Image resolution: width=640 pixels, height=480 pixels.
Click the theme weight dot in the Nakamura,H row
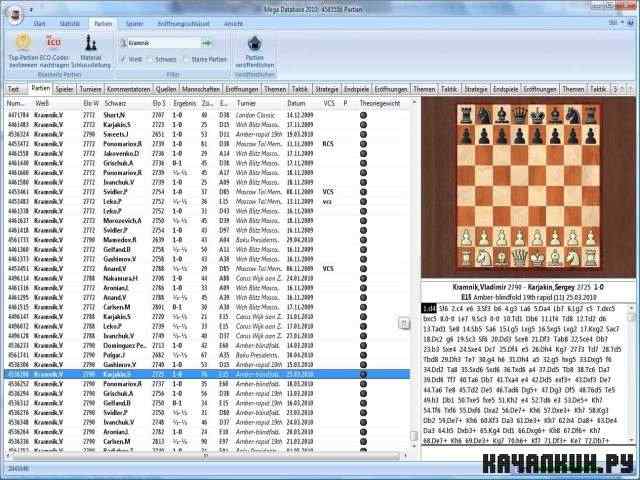[363, 278]
